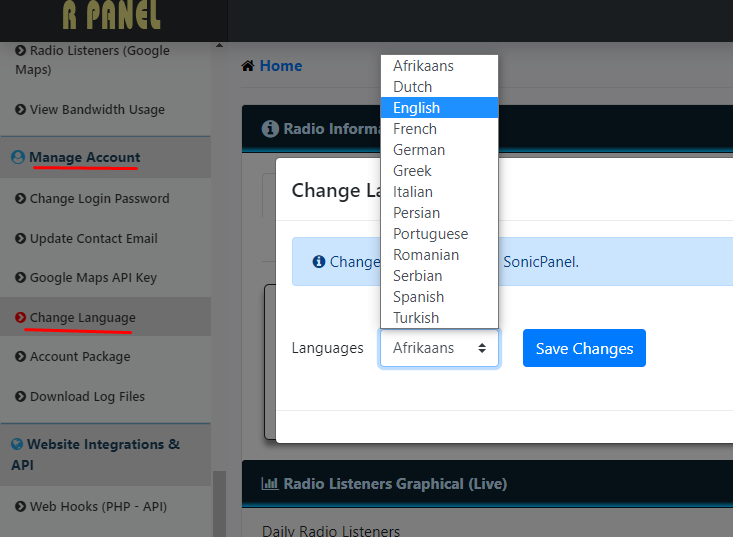The height and width of the screenshot is (537, 733).
Task: Open Web Hooks (PHP - API) link
Action: 98,507
